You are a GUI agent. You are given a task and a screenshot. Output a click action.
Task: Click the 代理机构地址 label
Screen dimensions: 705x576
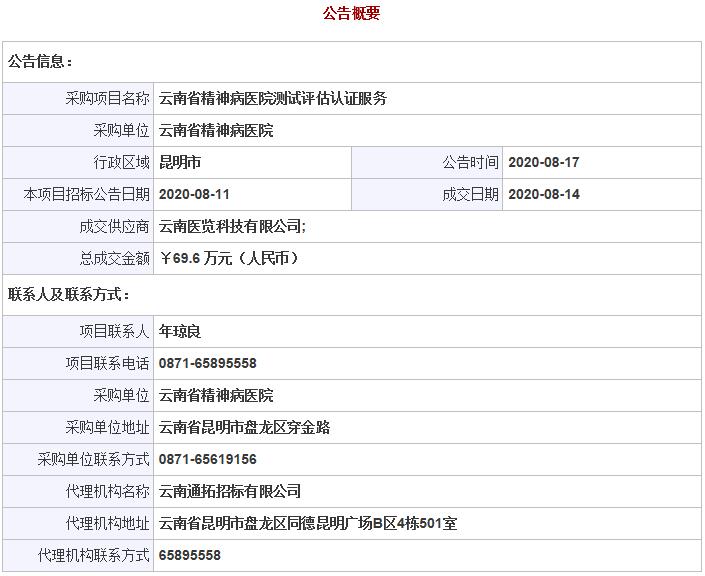107,523
